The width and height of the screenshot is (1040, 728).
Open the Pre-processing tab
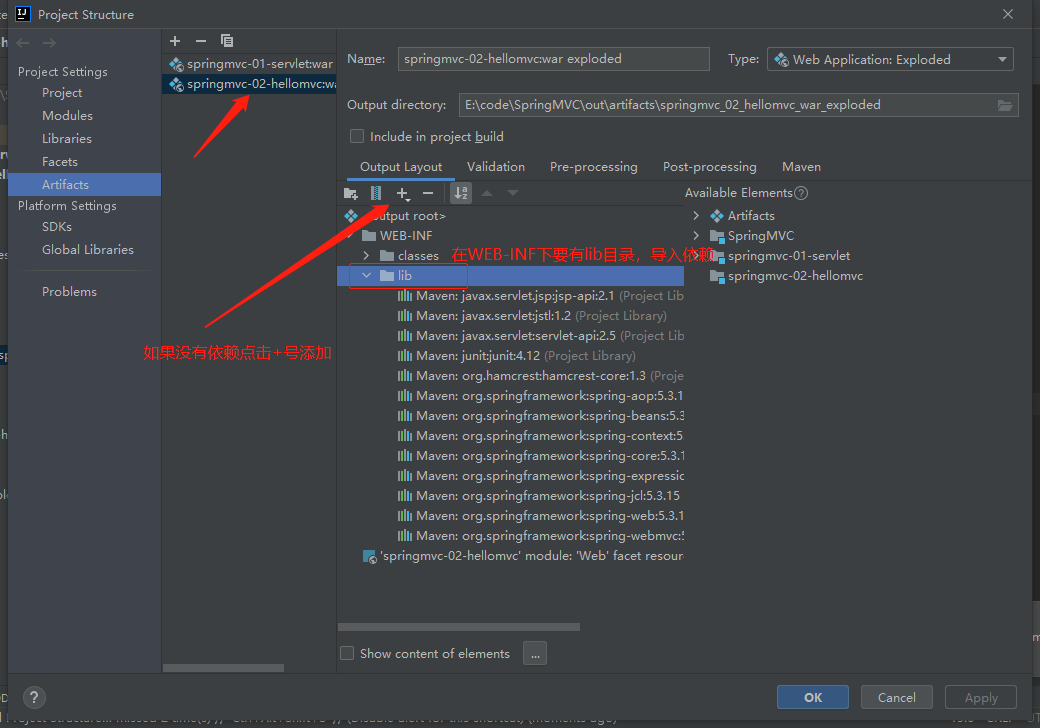pyautogui.click(x=594, y=167)
